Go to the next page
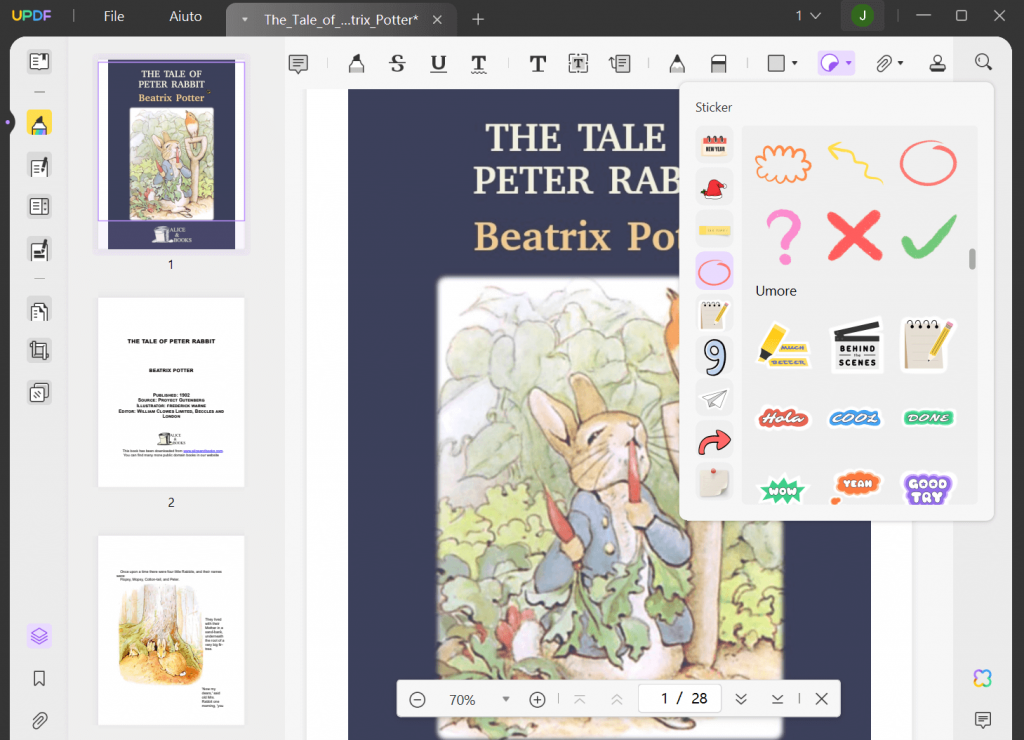This screenshot has height=740, width=1024. tap(741, 699)
